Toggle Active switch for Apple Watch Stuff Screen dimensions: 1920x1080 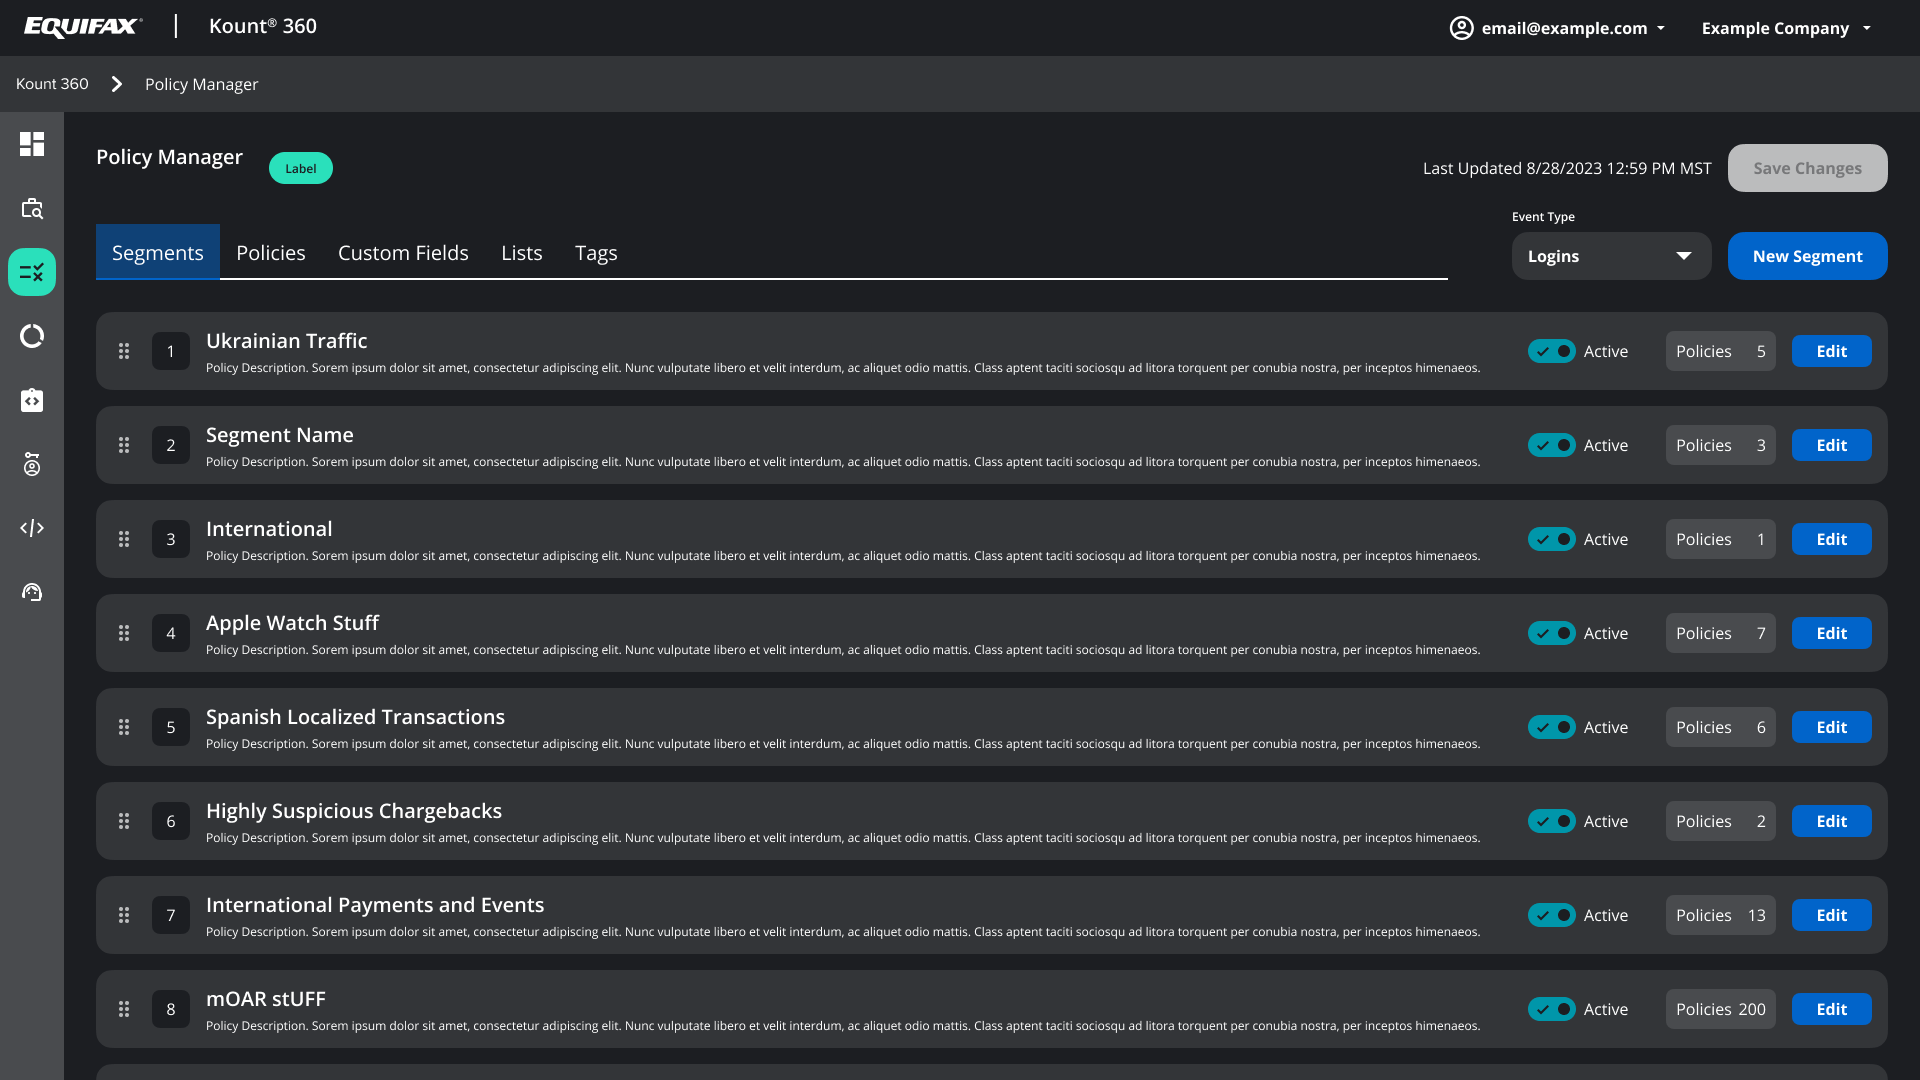pyautogui.click(x=1552, y=633)
